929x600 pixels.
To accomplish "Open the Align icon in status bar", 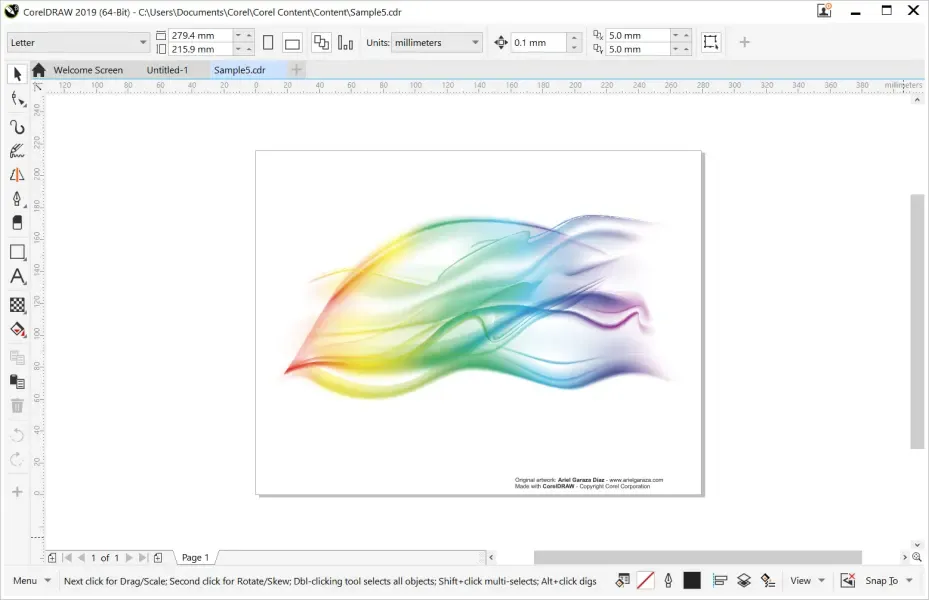I will (720, 580).
